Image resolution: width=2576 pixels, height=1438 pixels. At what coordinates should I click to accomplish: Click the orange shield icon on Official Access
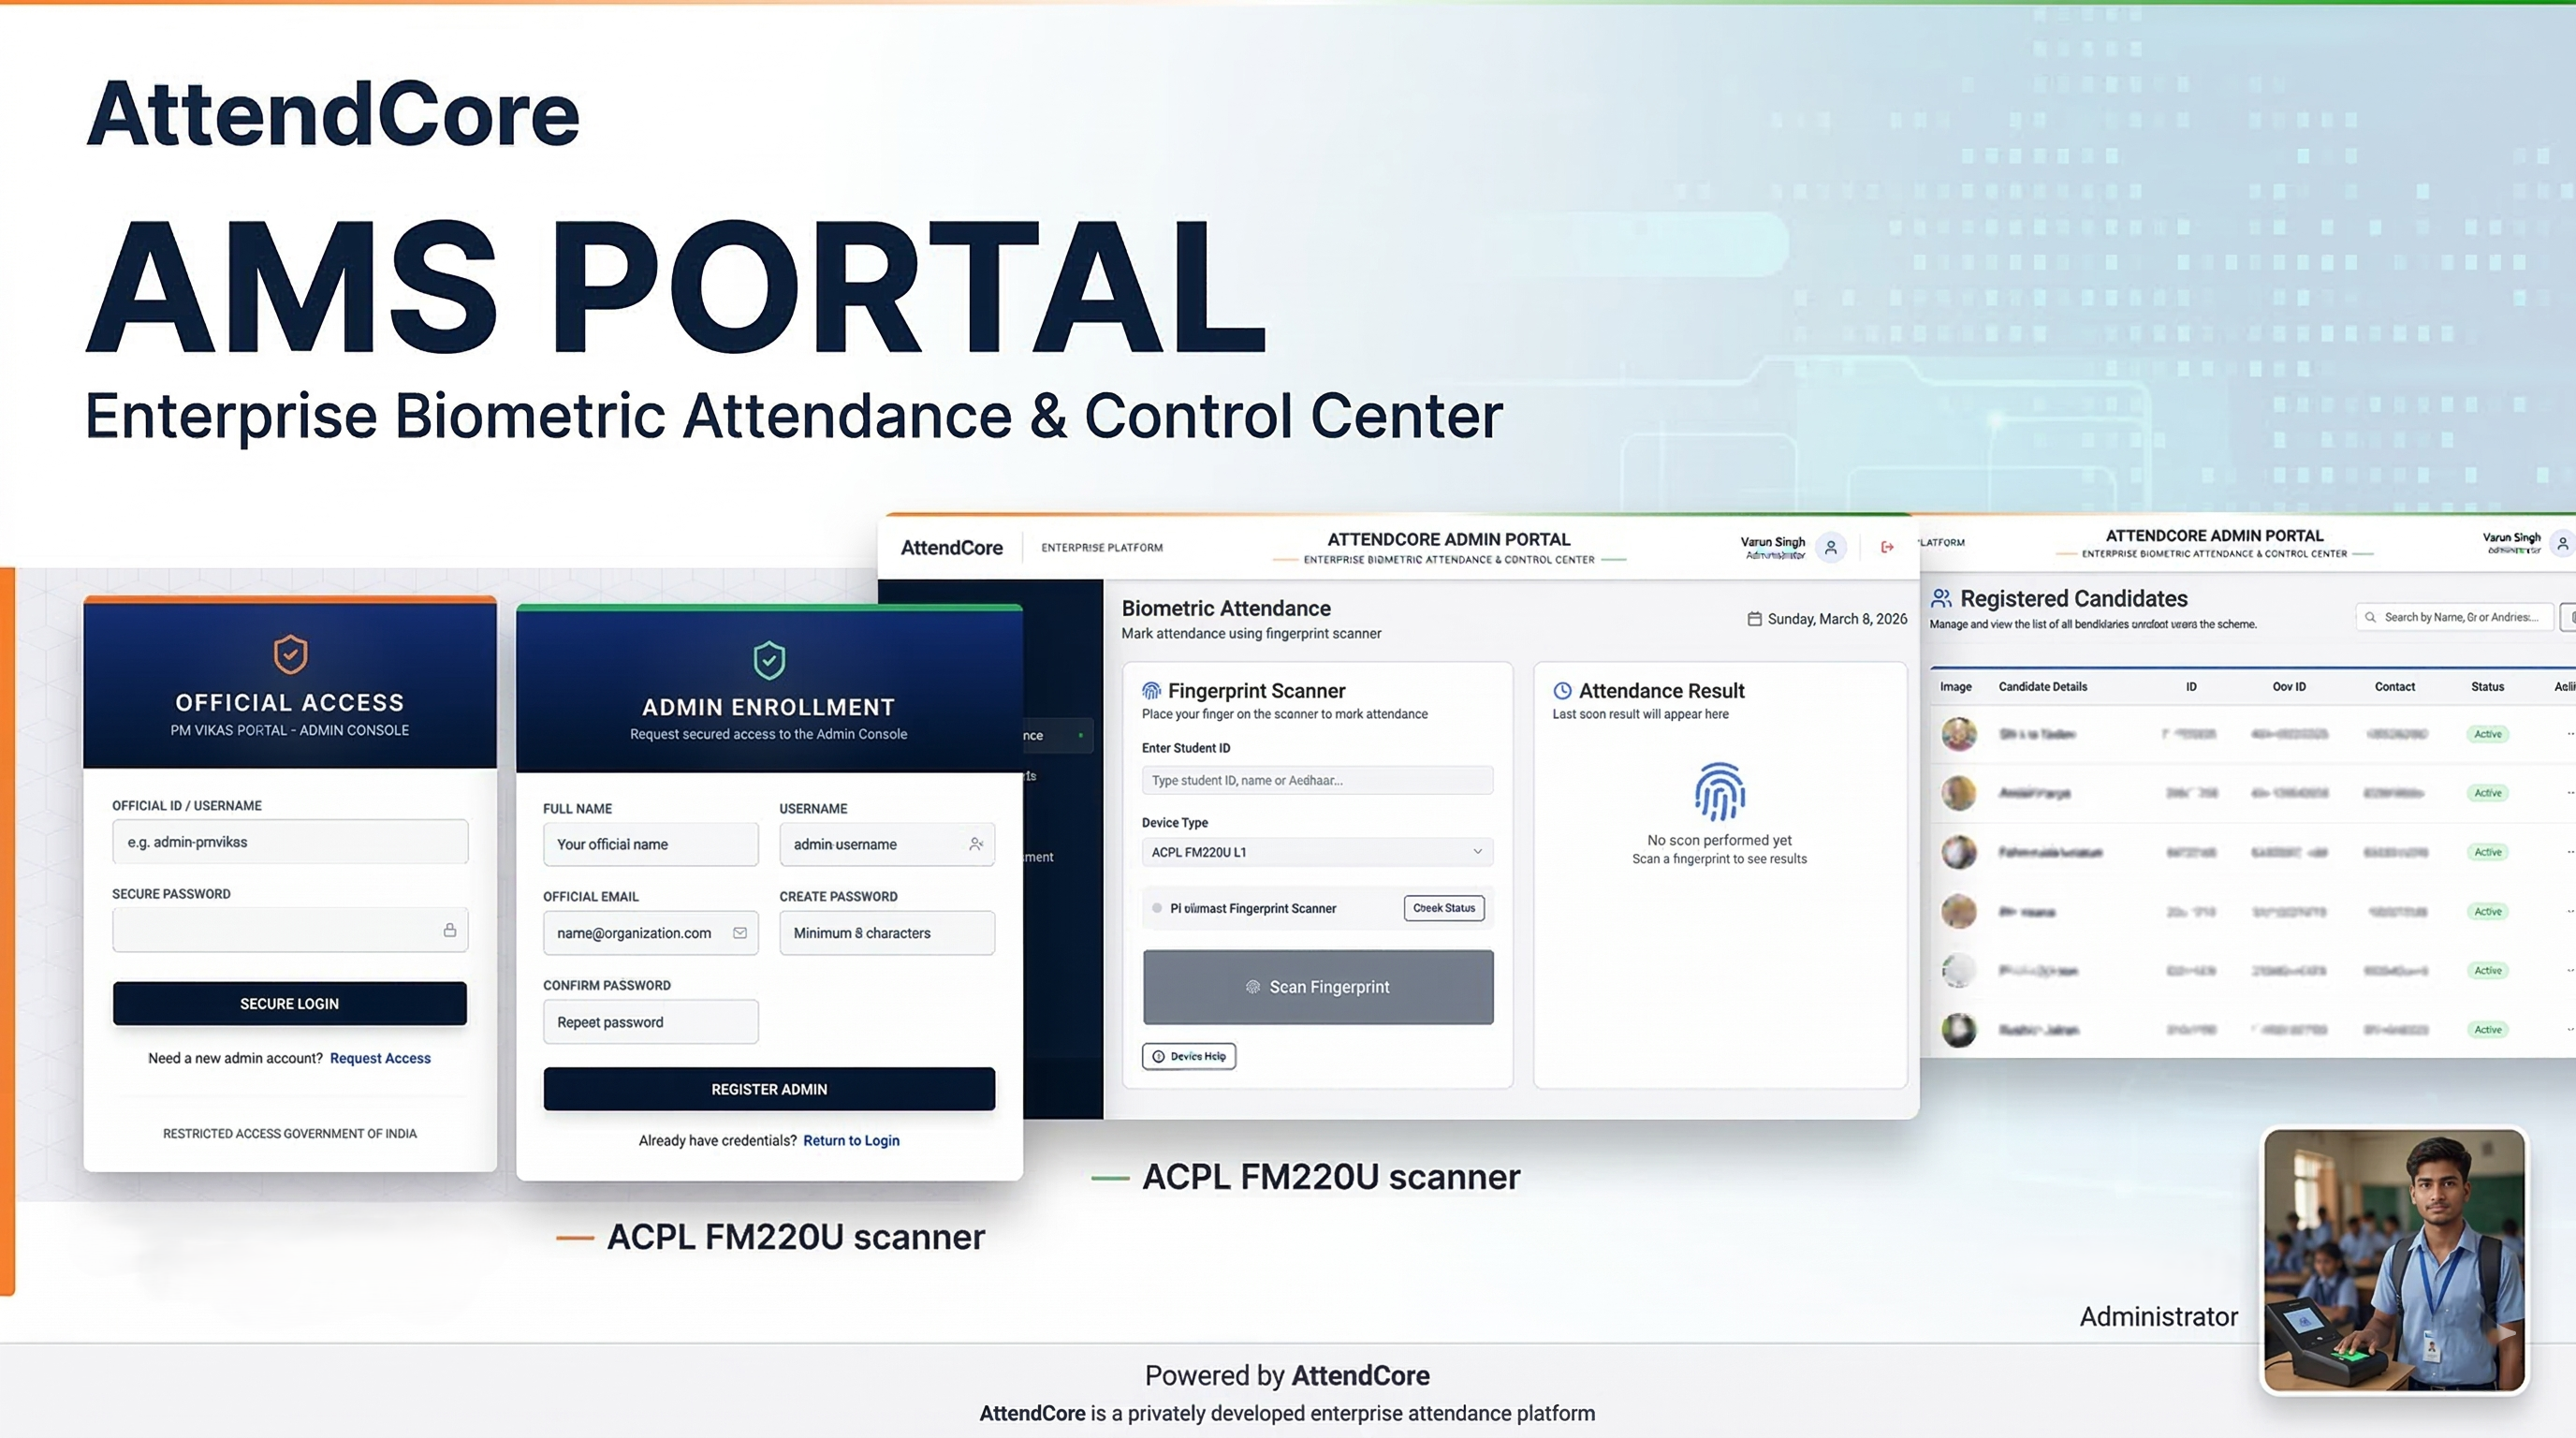click(x=290, y=654)
